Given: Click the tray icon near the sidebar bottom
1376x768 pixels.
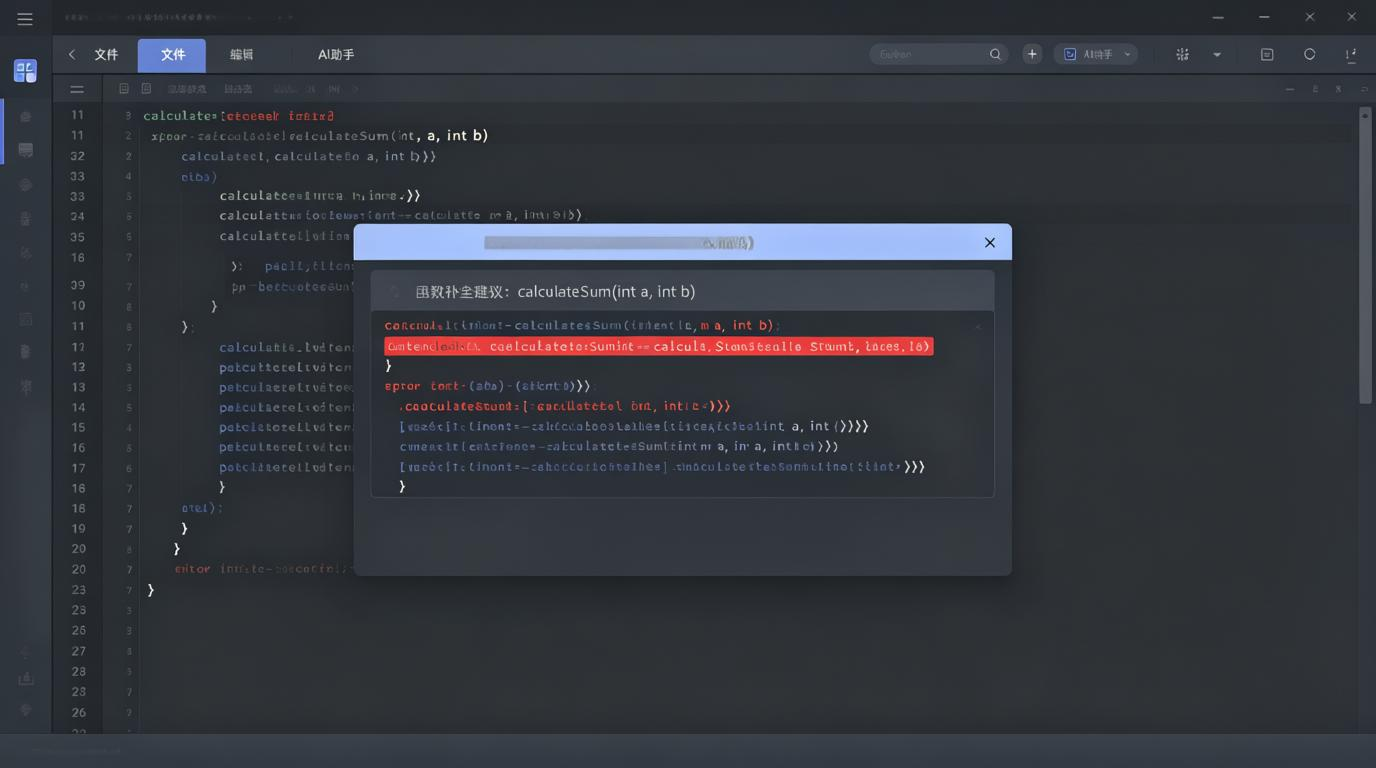Looking at the screenshot, I should (26, 679).
